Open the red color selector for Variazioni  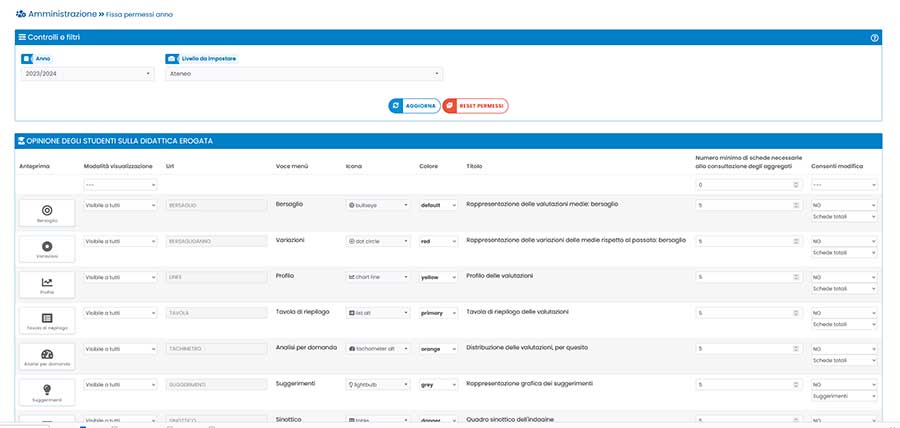point(437,241)
